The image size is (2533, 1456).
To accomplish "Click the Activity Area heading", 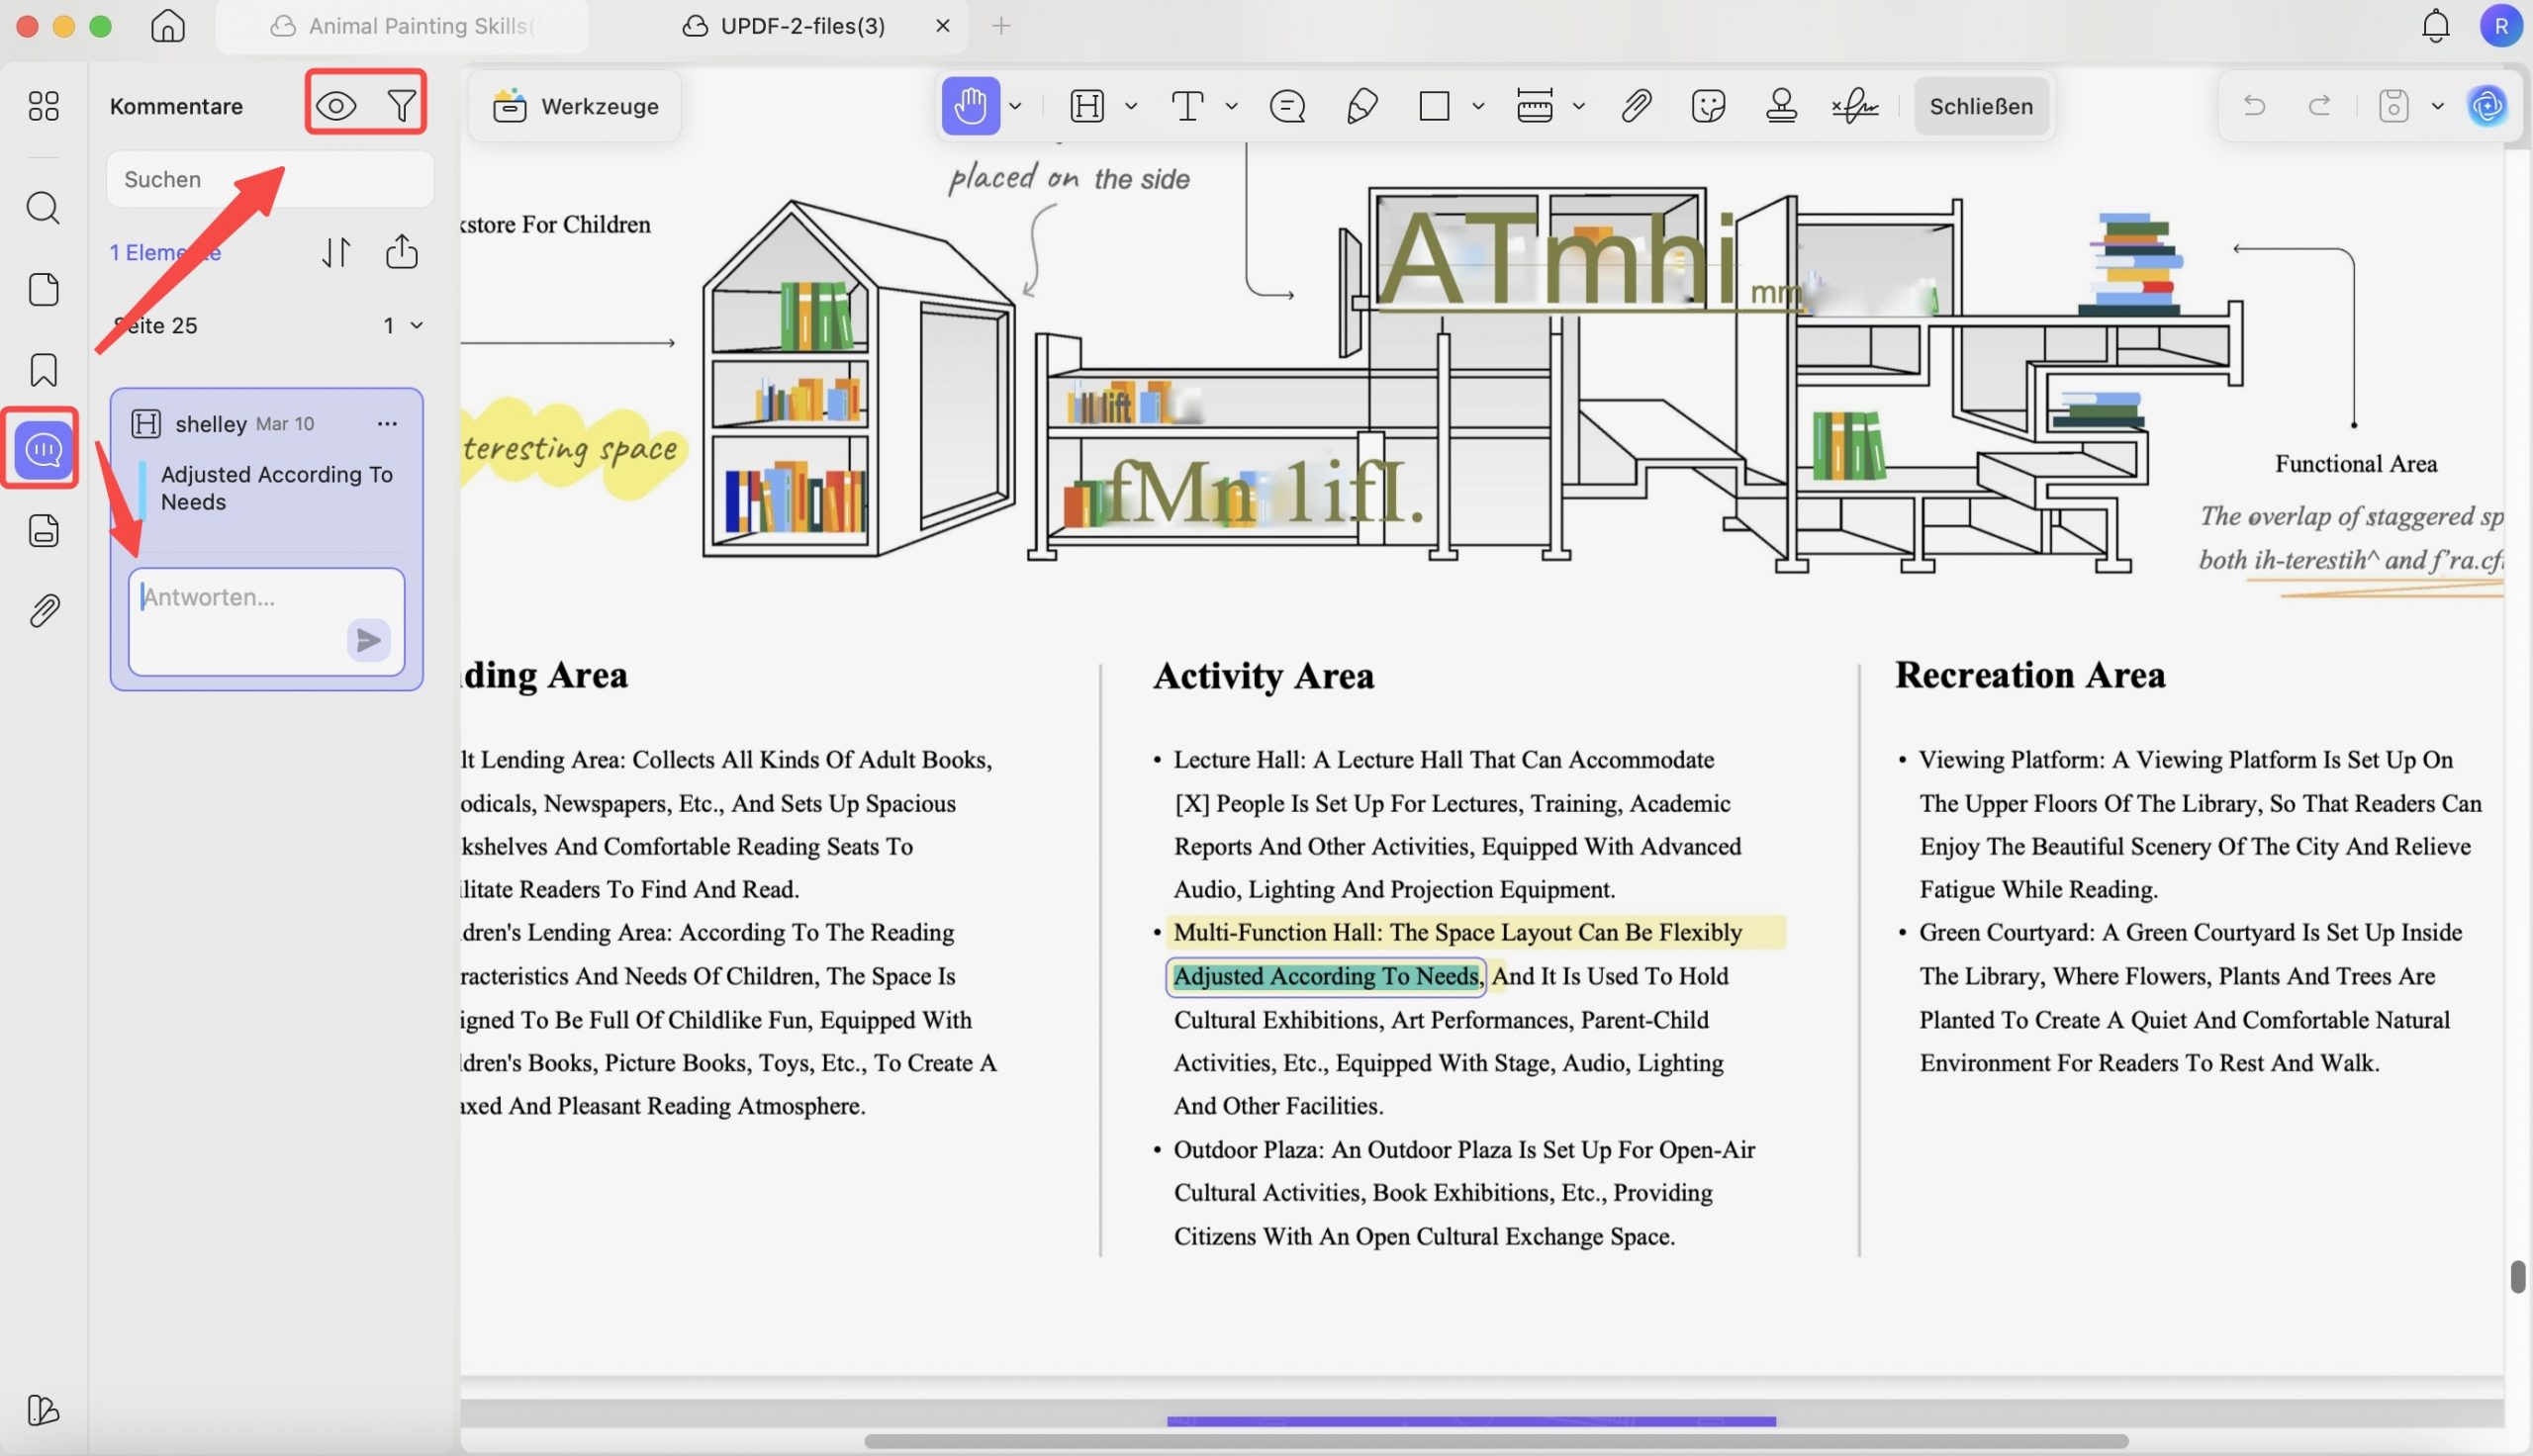I will tap(1263, 676).
